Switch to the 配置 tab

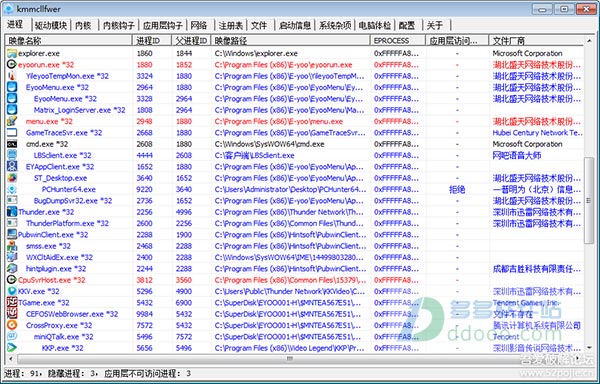(407, 26)
